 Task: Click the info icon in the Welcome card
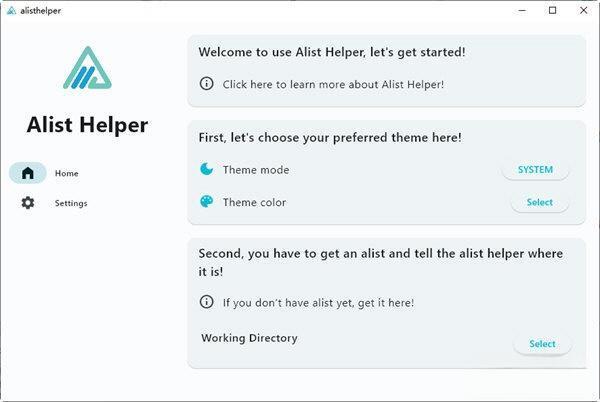tap(207, 84)
